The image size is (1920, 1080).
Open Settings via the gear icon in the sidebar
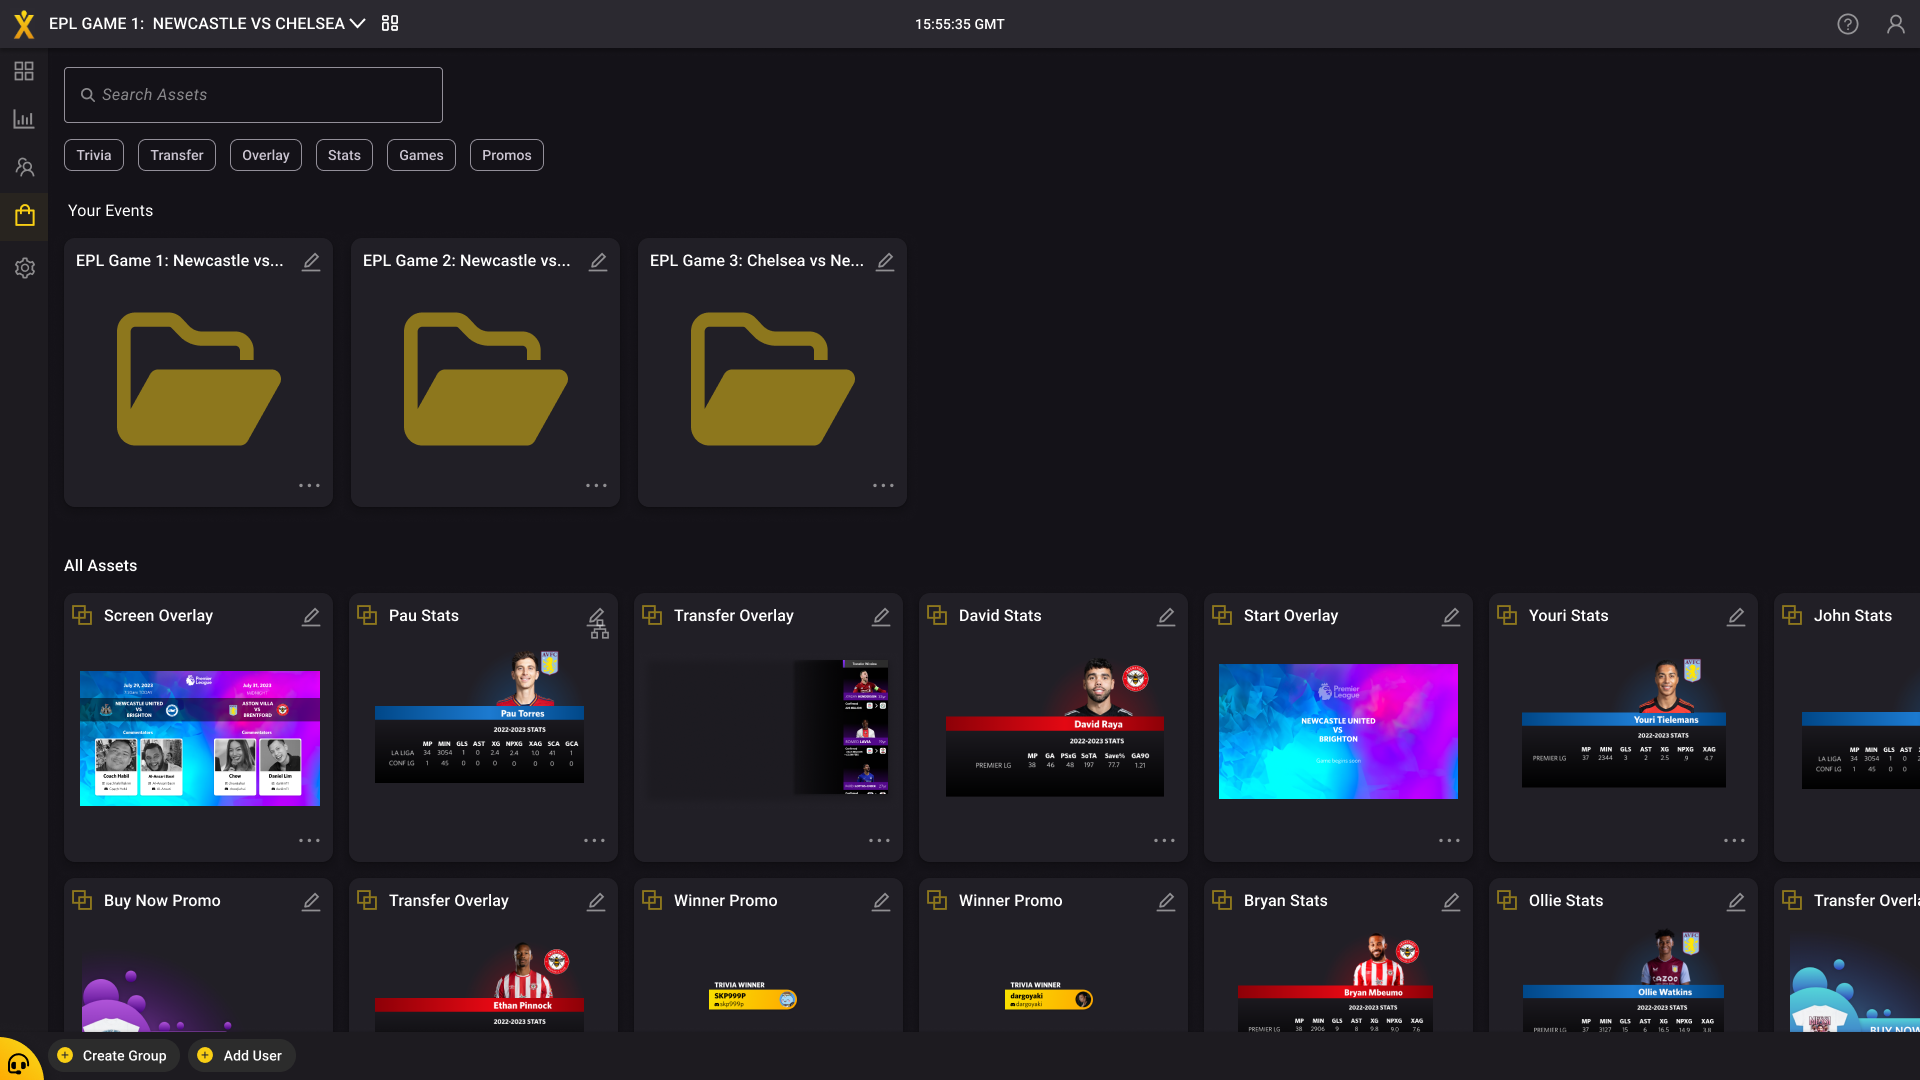(24, 267)
